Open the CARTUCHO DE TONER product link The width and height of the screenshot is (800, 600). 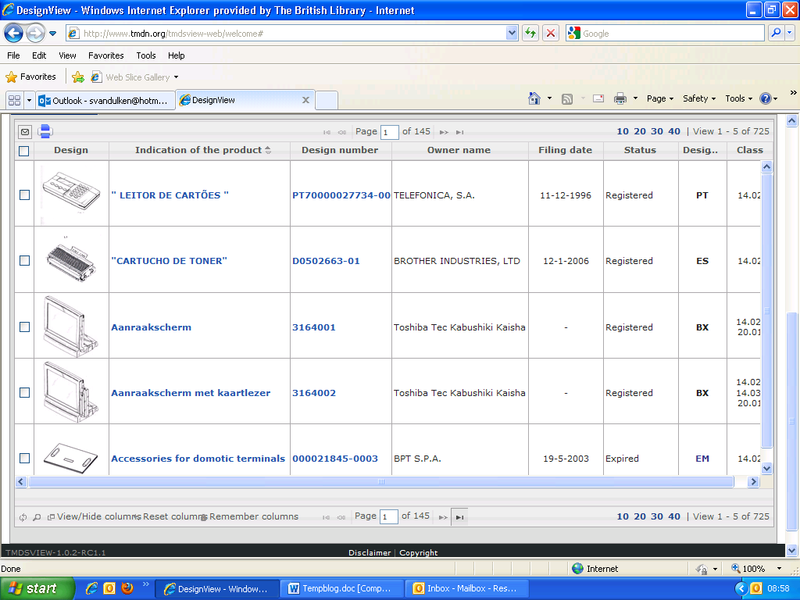[169, 261]
